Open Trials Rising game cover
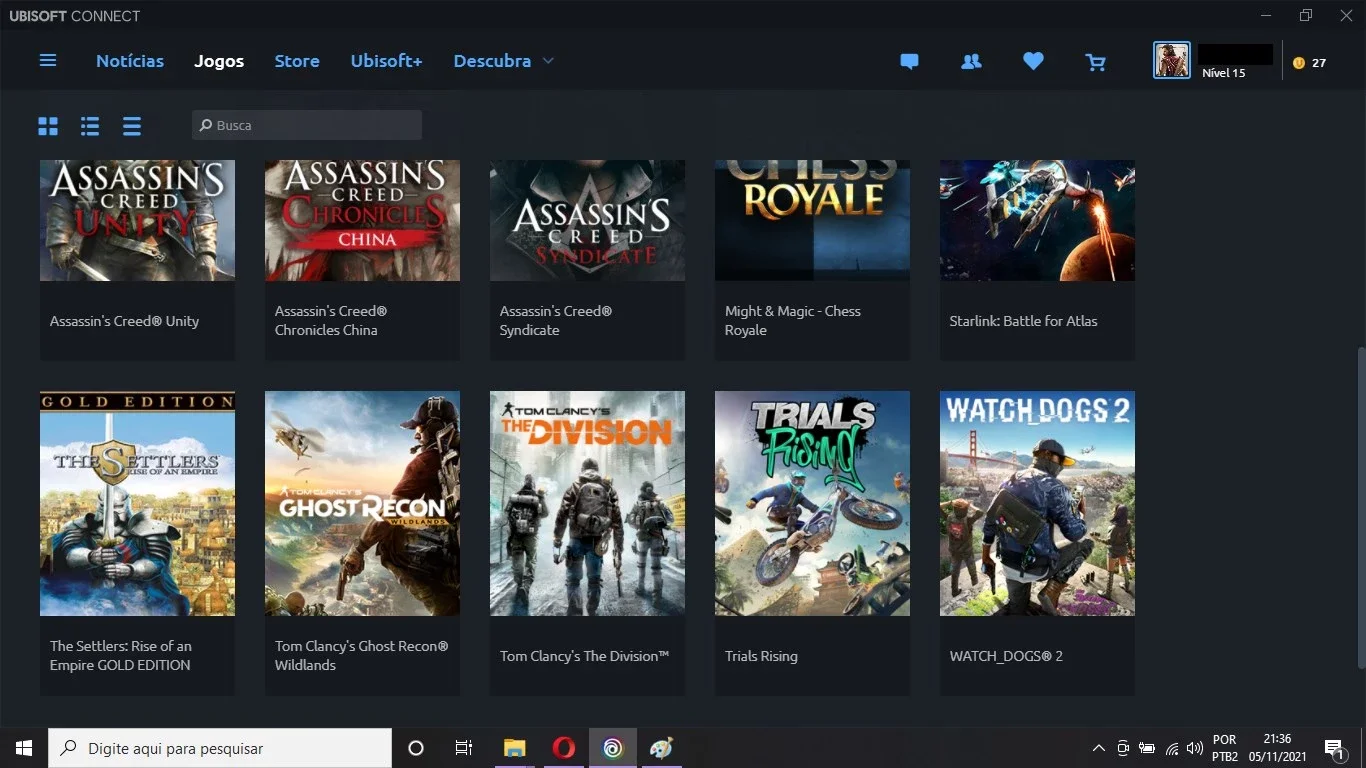This screenshot has width=1366, height=768. coord(812,503)
